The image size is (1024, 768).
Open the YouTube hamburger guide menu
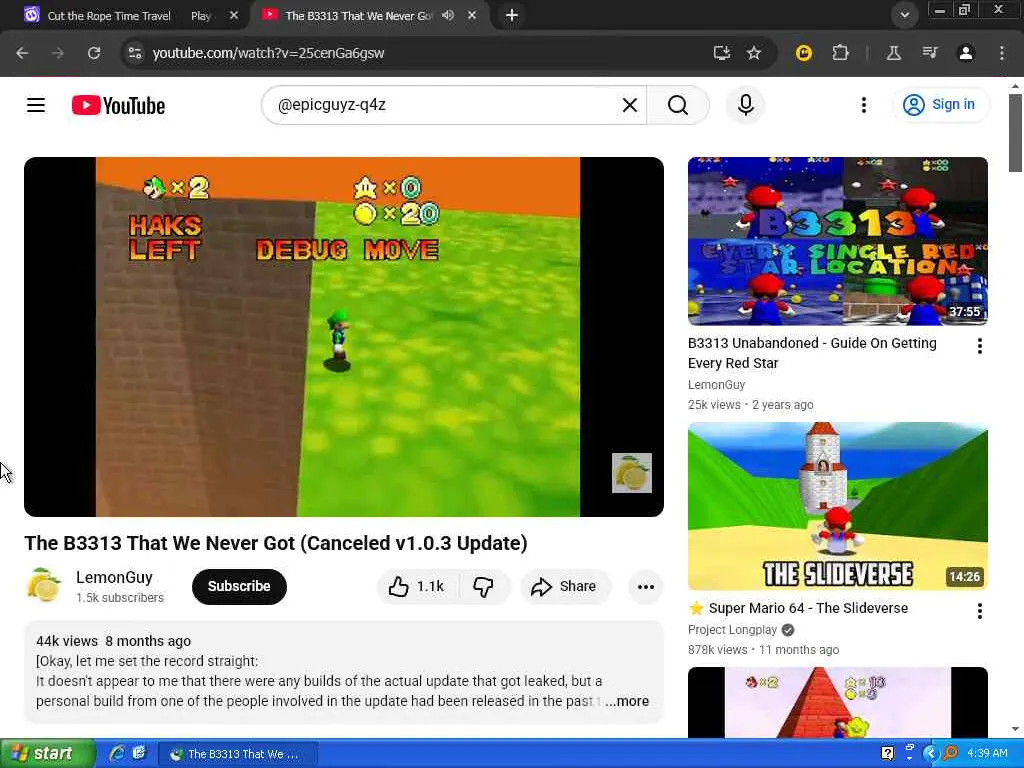[x=36, y=105]
